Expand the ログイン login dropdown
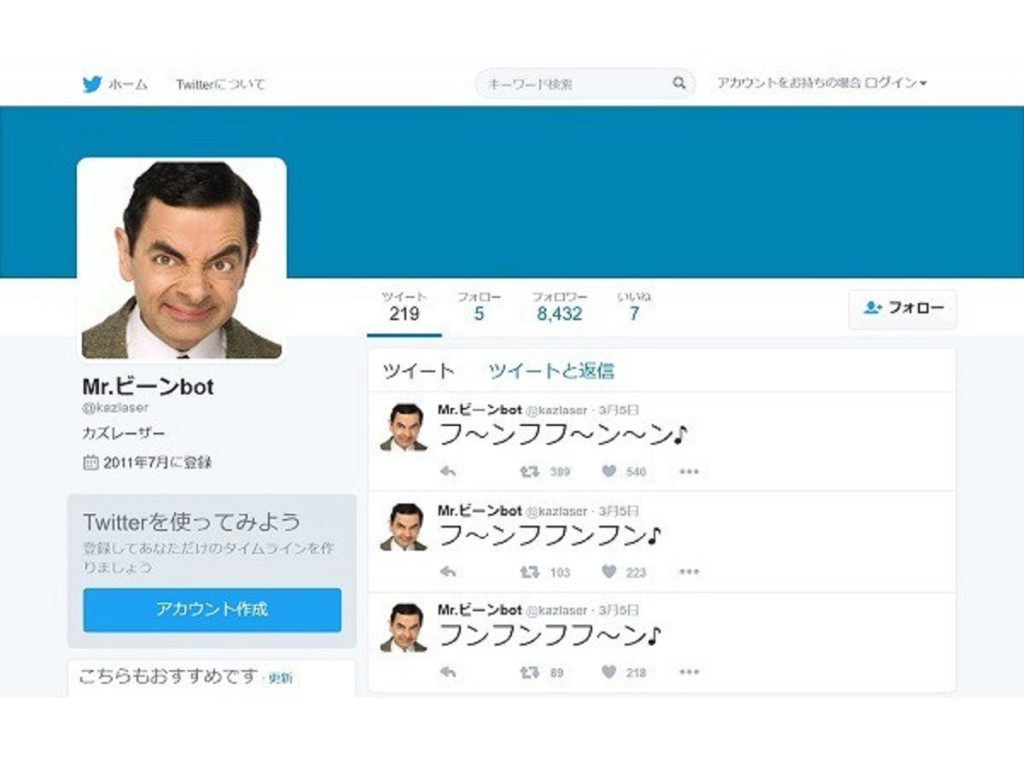This screenshot has width=1024, height=758. click(896, 84)
